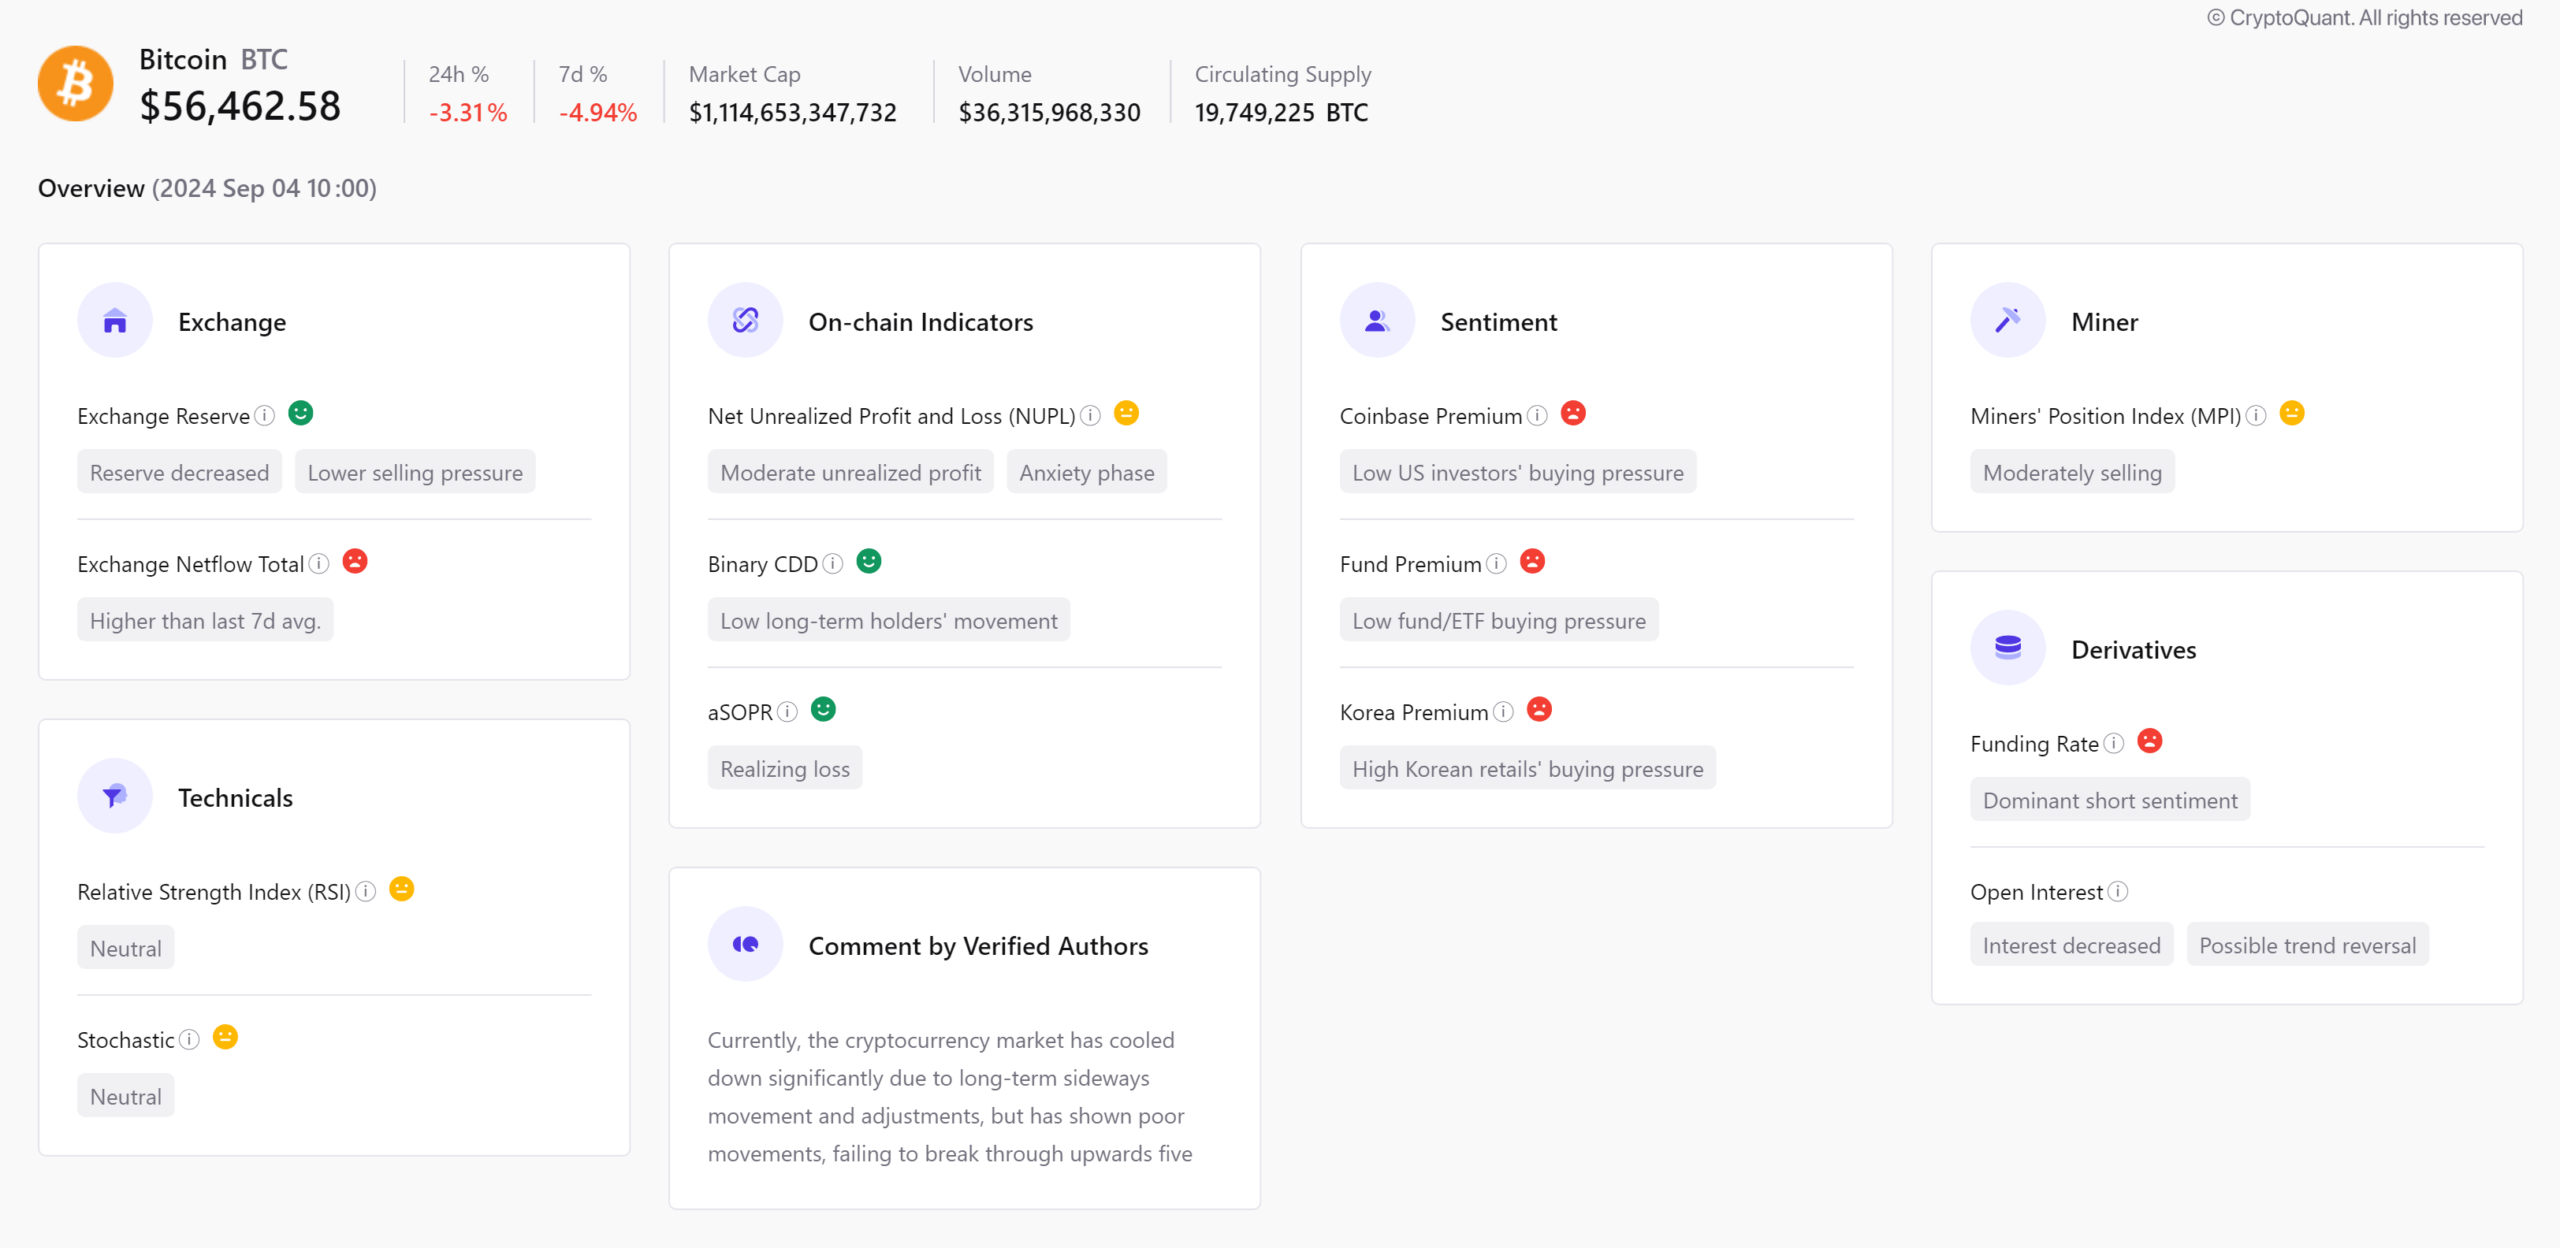Click the verified author comment paragraph
The image size is (2560, 1248).
click(950, 1096)
